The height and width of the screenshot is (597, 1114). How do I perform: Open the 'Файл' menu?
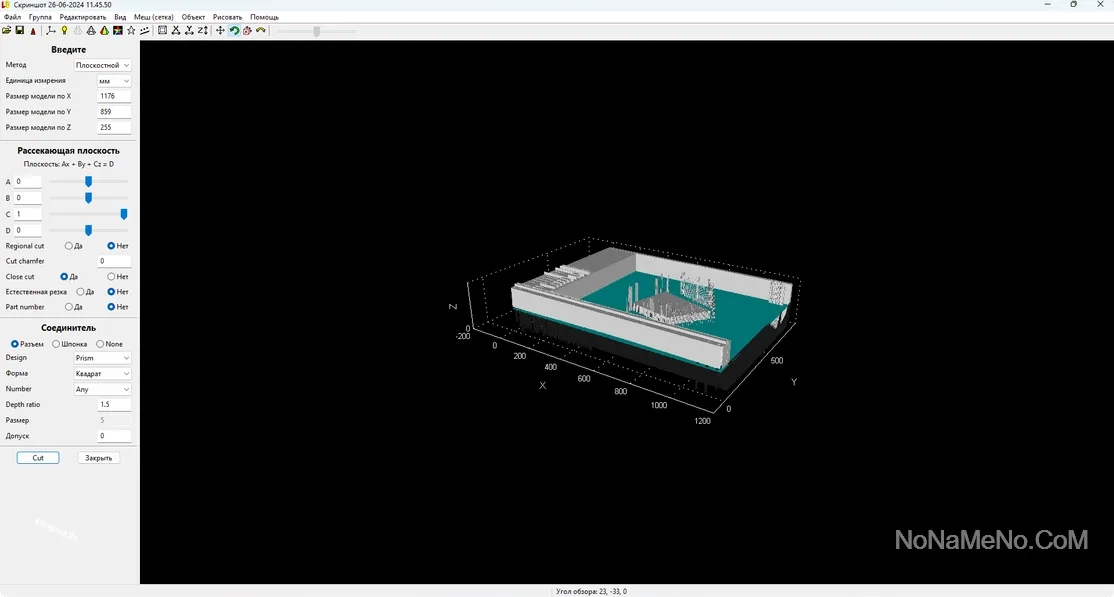pyautogui.click(x=12, y=17)
